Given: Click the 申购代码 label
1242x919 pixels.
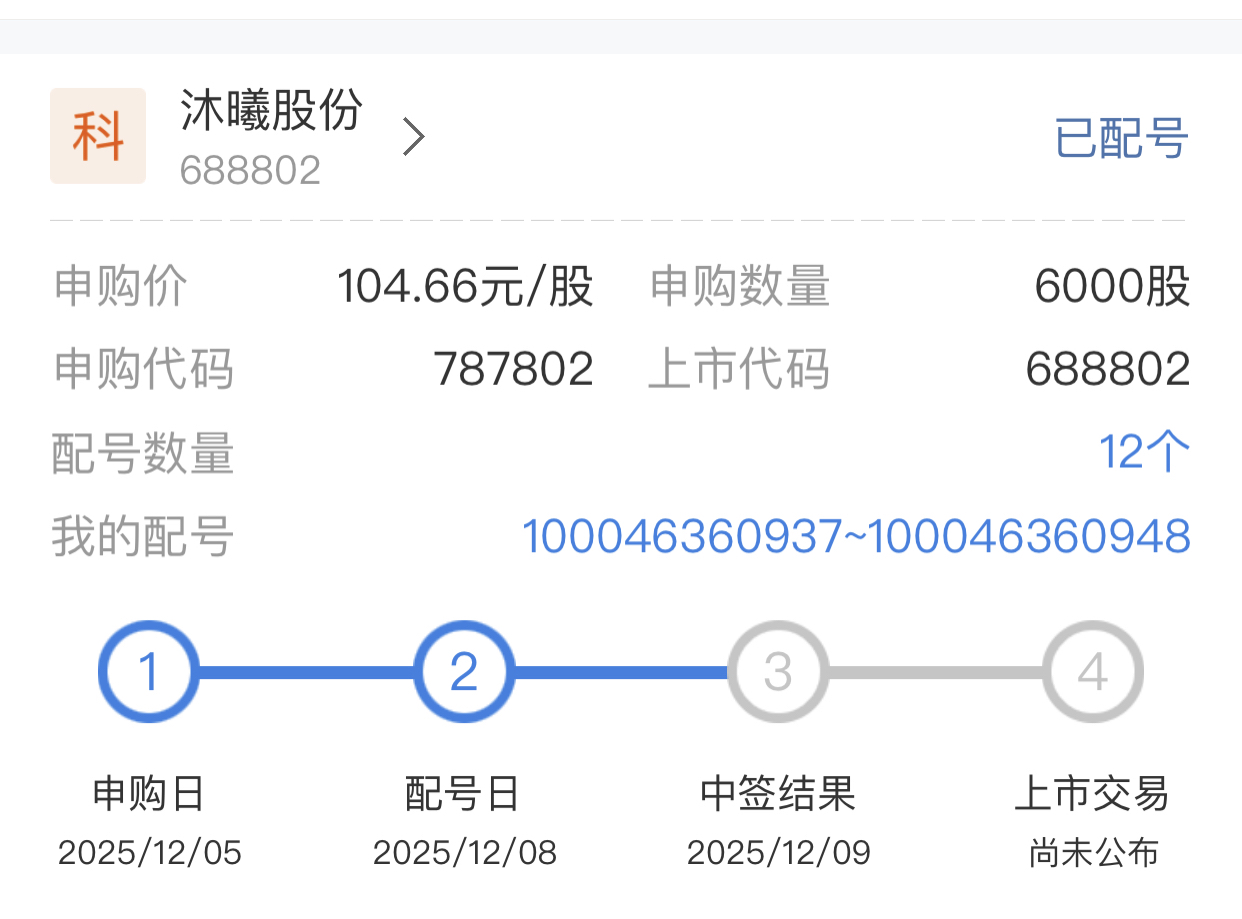Looking at the screenshot, I should [143, 369].
